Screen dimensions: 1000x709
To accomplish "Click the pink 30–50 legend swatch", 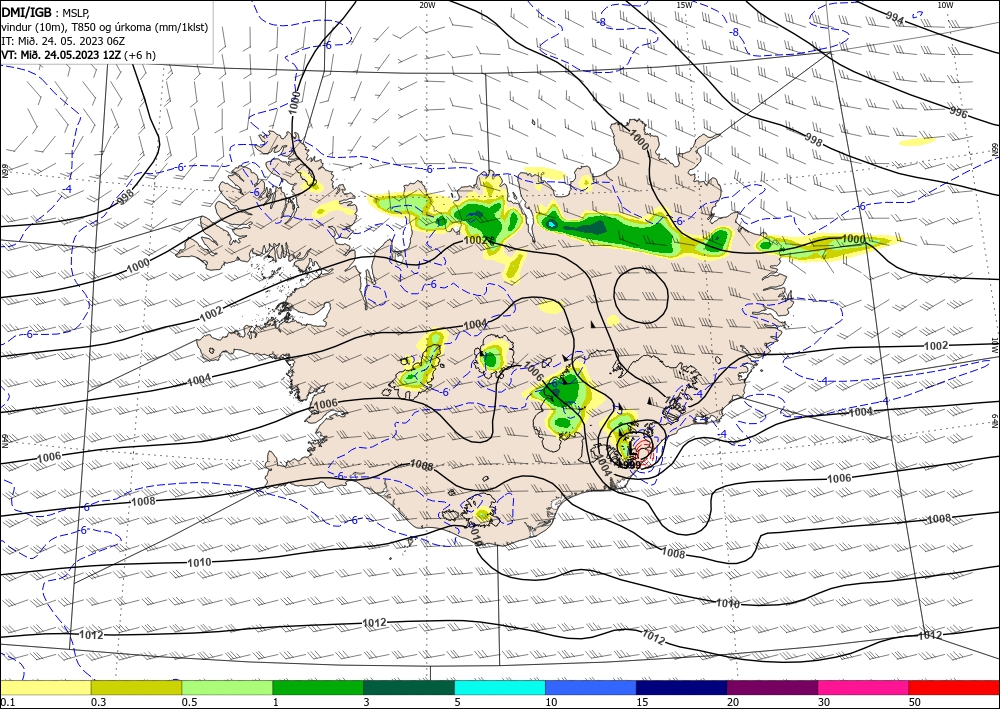I will coord(864,687).
